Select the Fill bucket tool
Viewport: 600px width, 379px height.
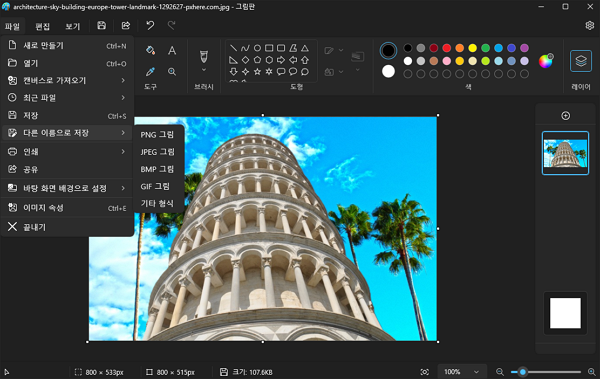pos(150,50)
